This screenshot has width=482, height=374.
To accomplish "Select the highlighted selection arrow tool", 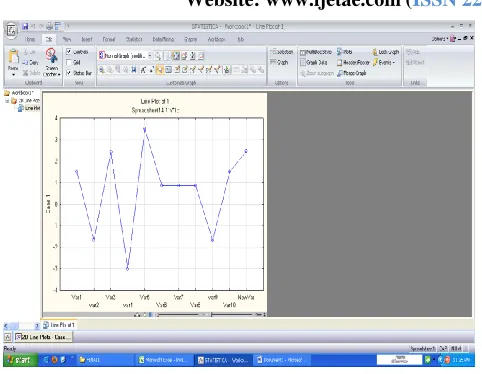I will 160,70.
